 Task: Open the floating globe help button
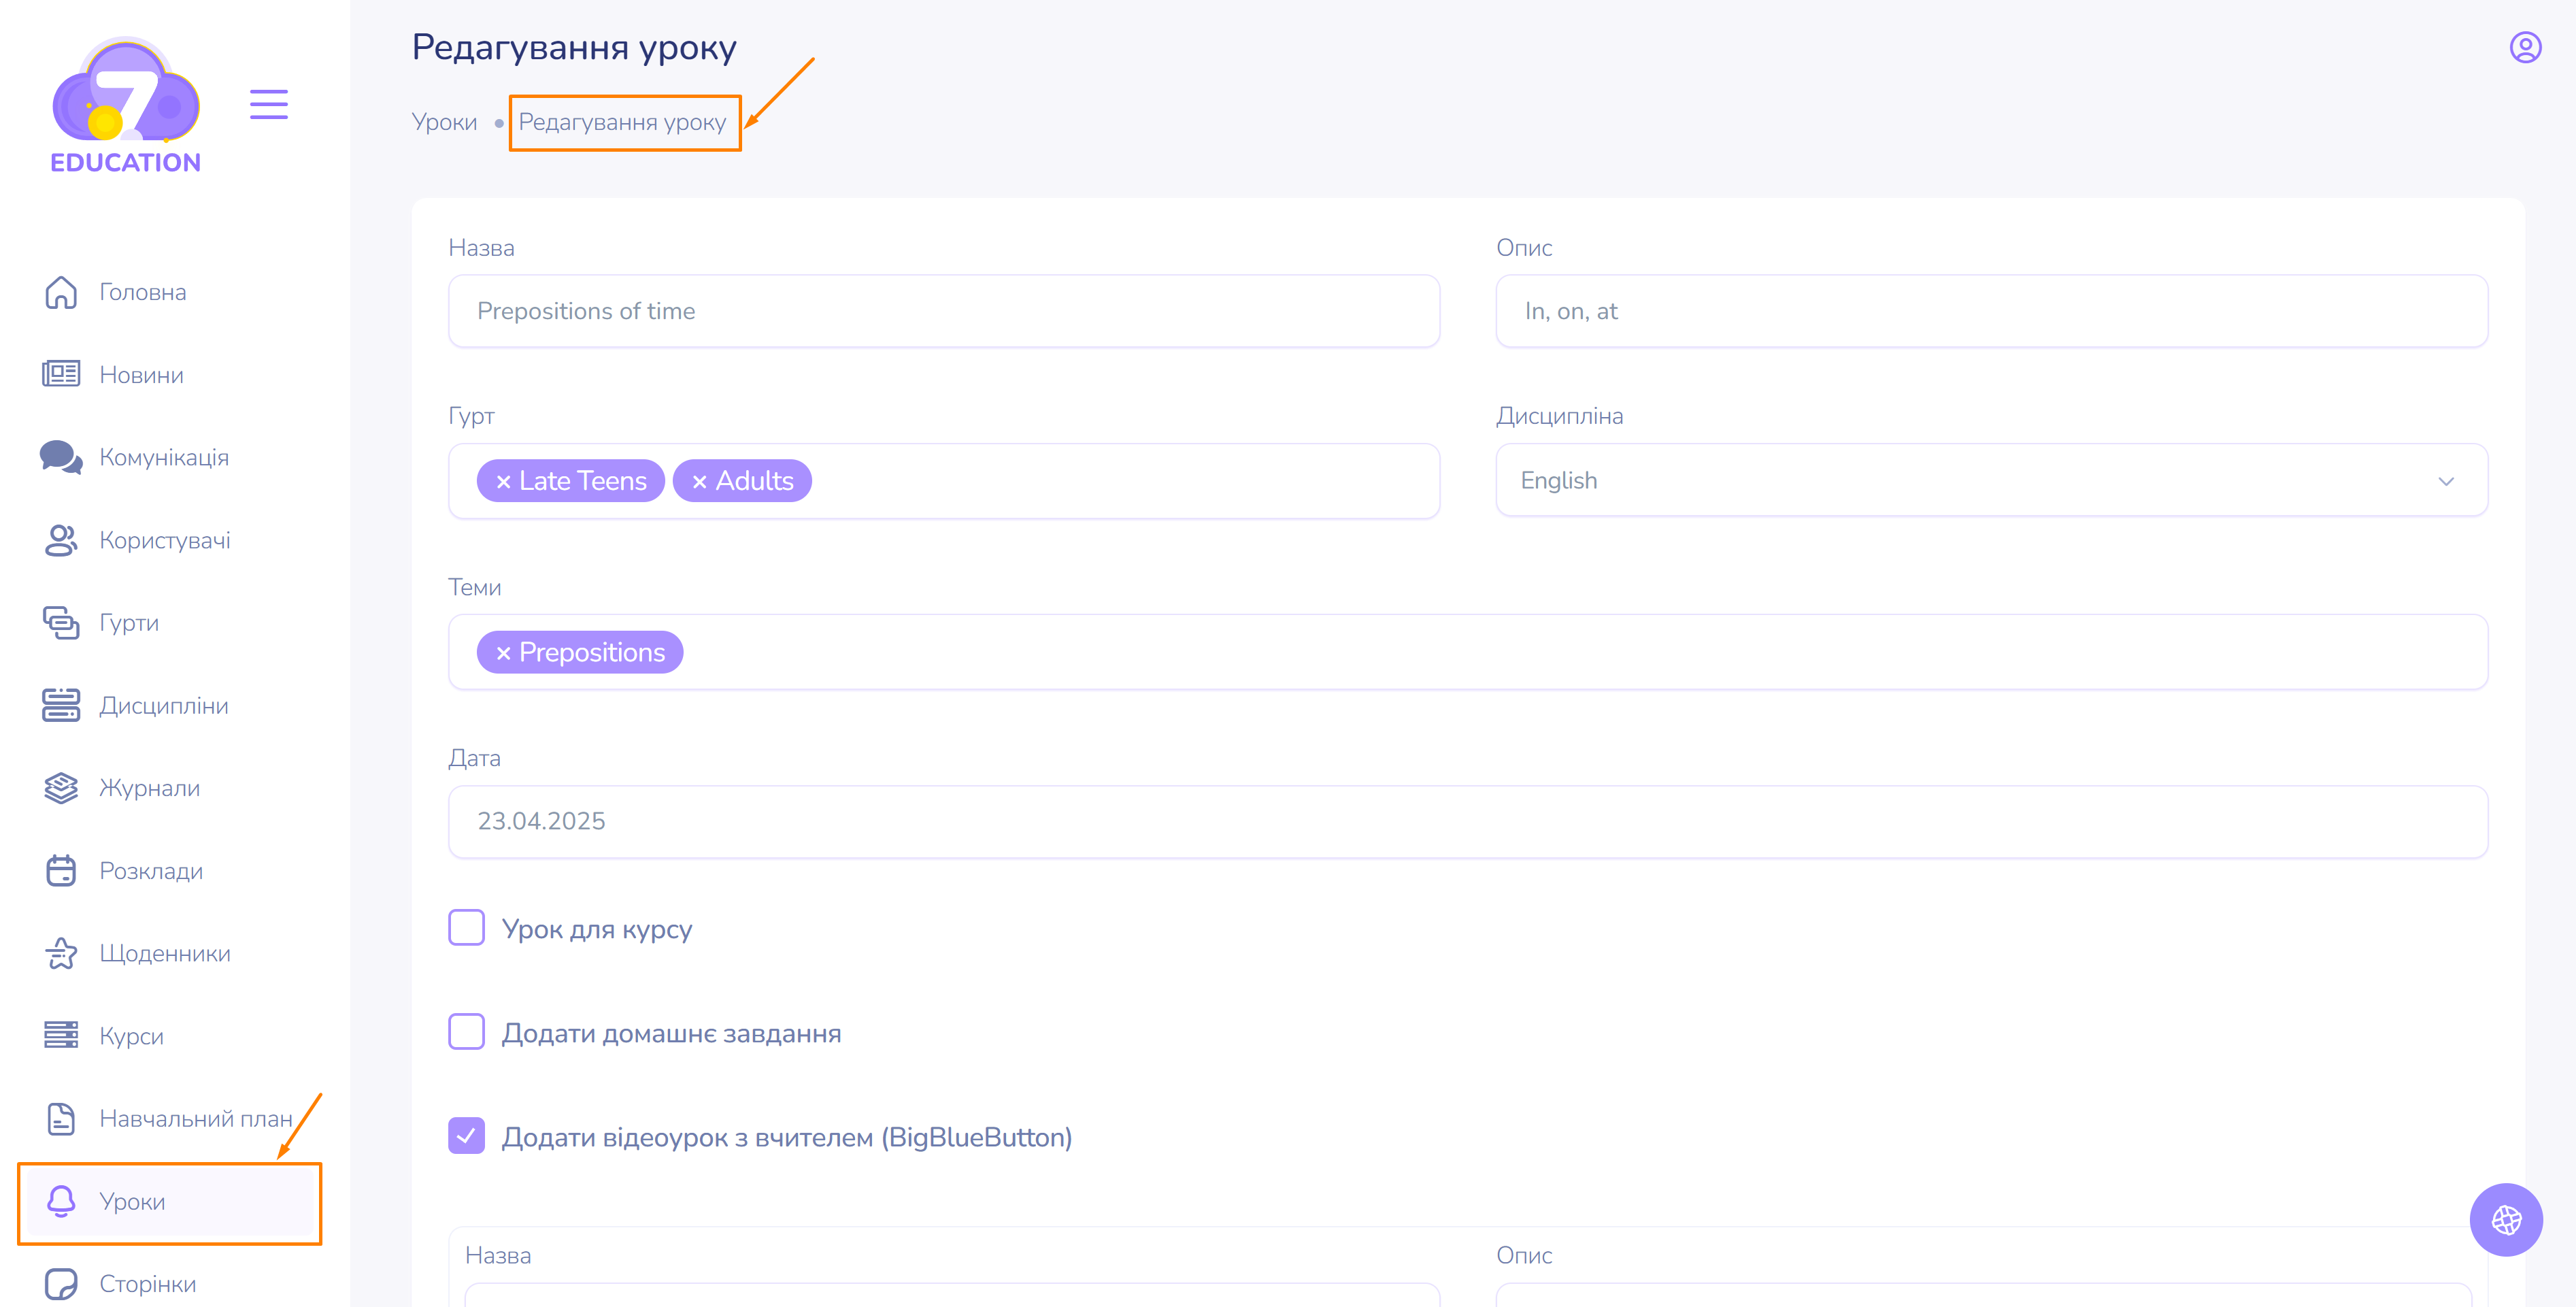[x=2506, y=1219]
